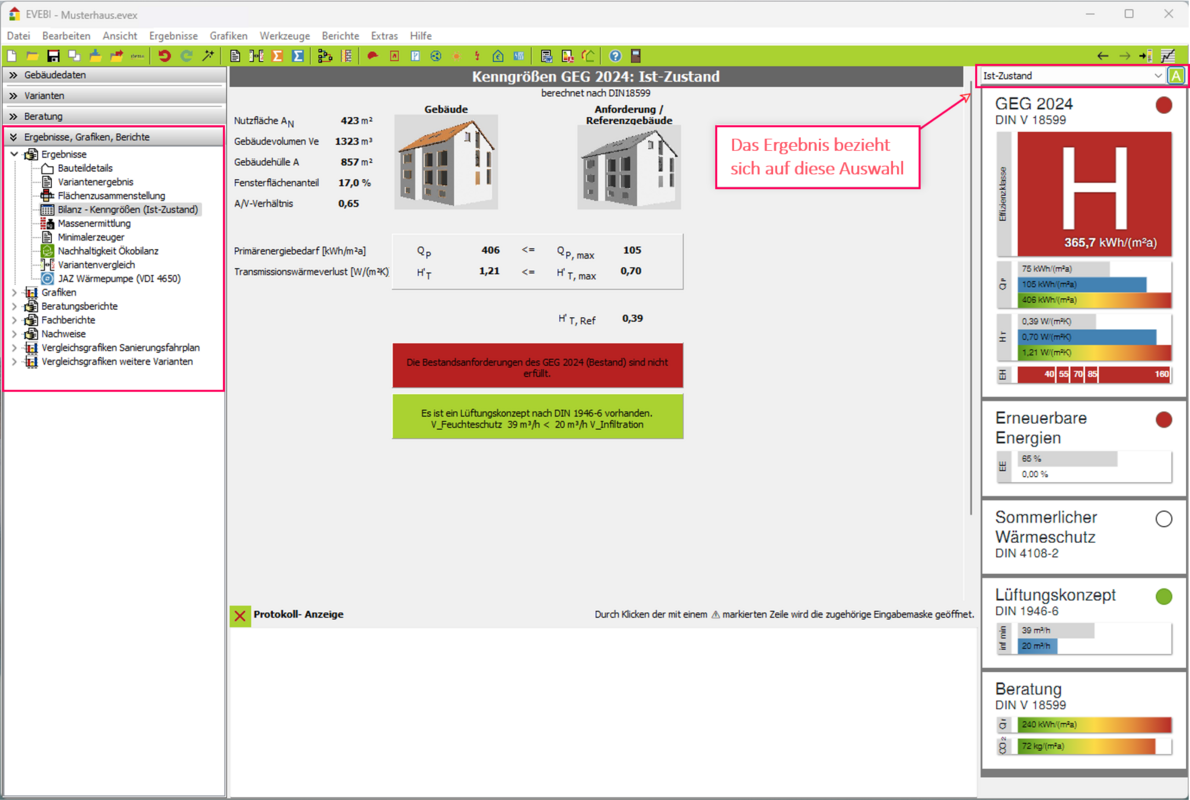
Task: Open the Werkzeuge menu
Action: coord(284,36)
